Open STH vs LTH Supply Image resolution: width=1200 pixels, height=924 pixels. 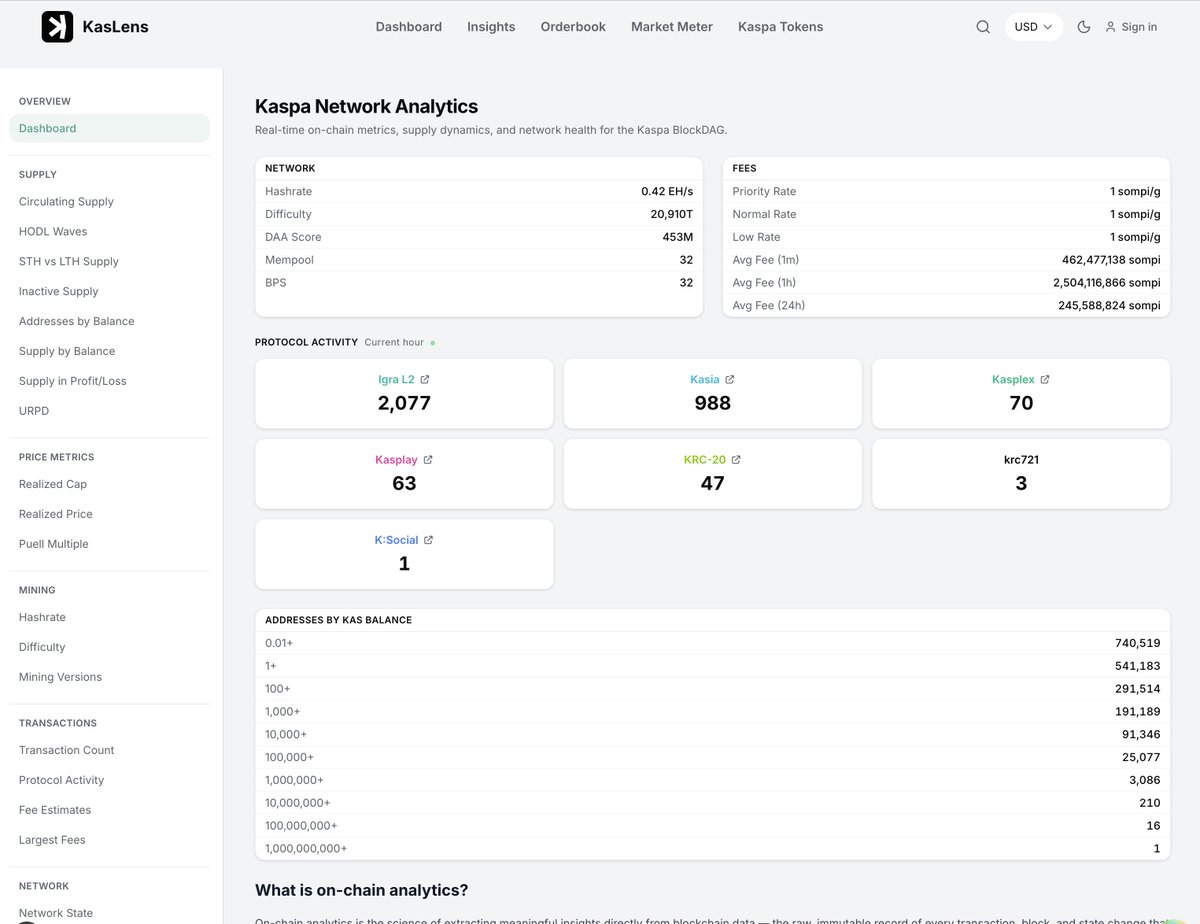click(69, 261)
